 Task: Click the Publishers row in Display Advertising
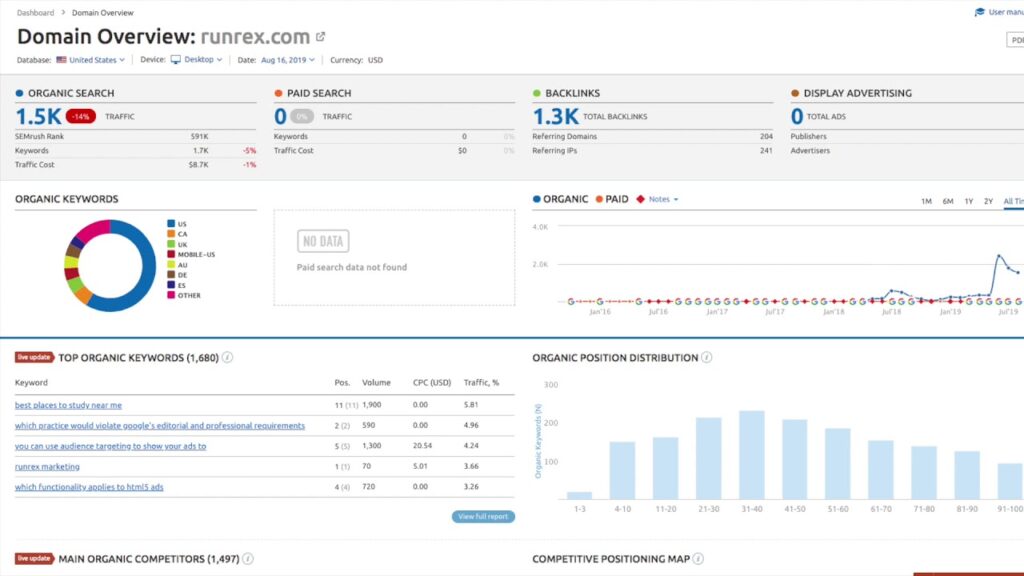[x=907, y=136]
